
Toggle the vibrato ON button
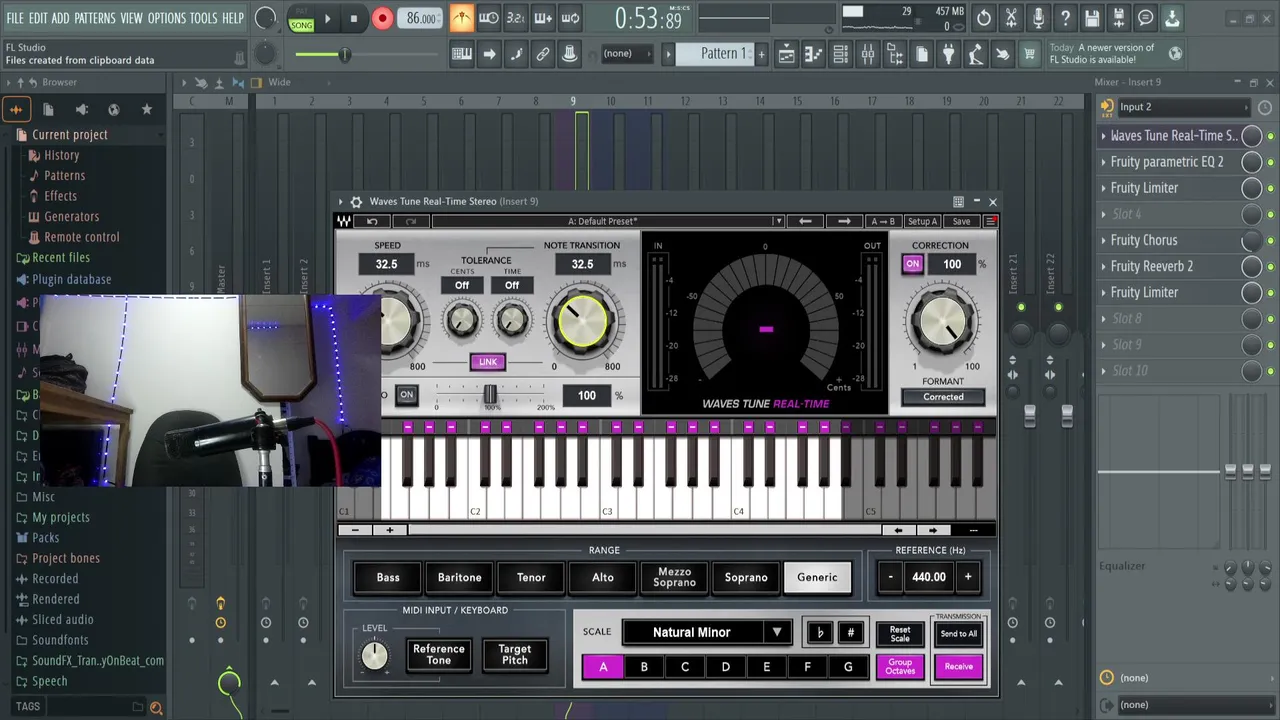point(406,395)
